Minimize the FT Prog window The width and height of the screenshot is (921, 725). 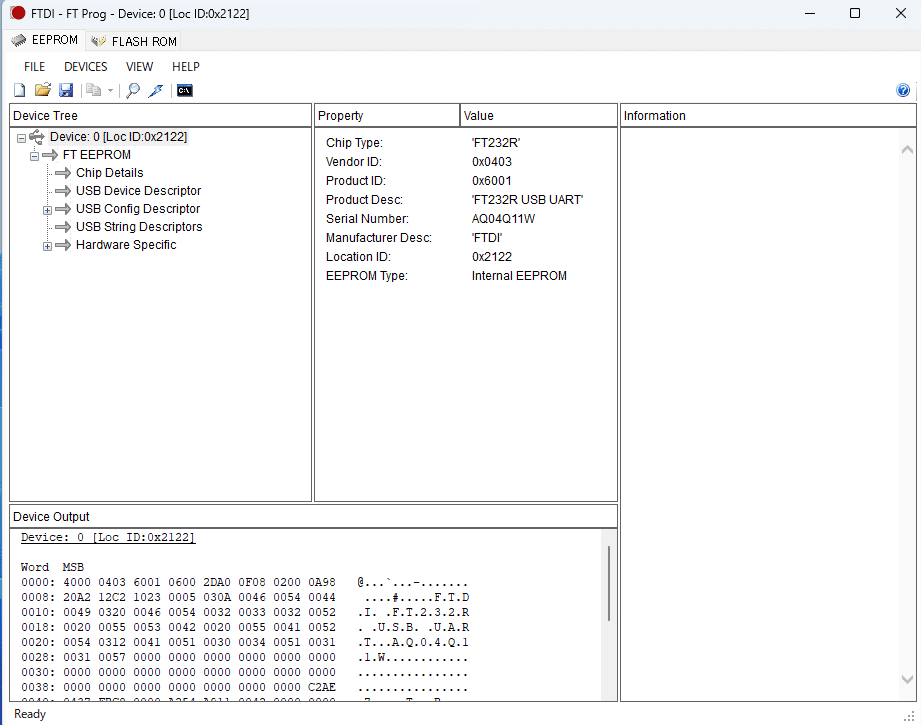[x=809, y=13]
